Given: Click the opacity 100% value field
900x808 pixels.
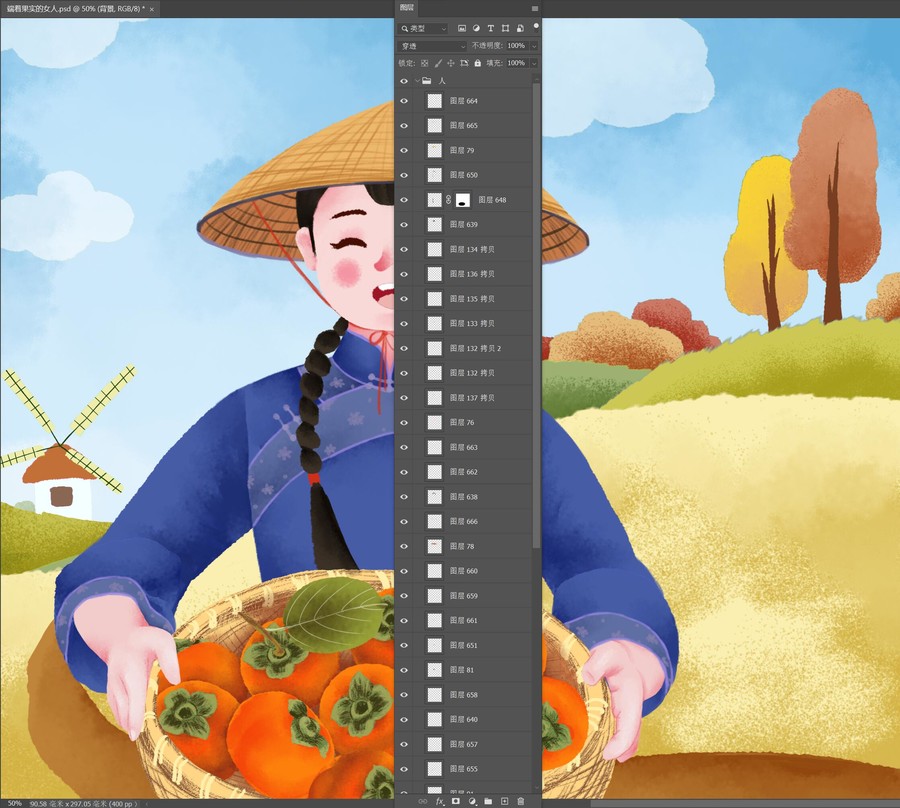Looking at the screenshot, I should (516, 45).
